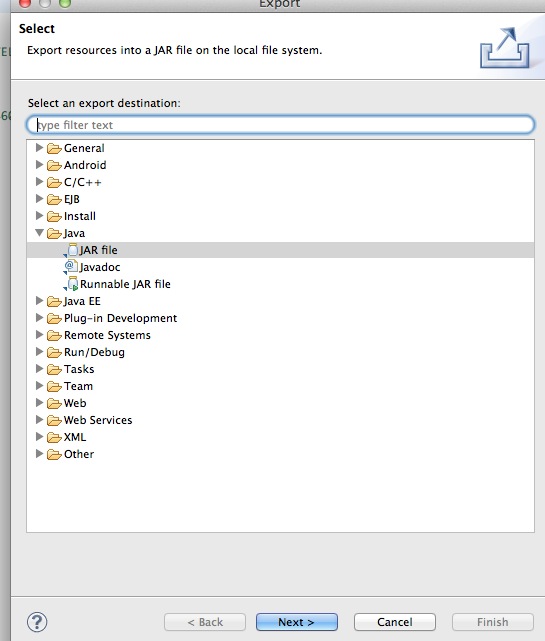The width and height of the screenshot is (545, 641).
Task: Focus the type filter text field
Action: coord(280,125)
